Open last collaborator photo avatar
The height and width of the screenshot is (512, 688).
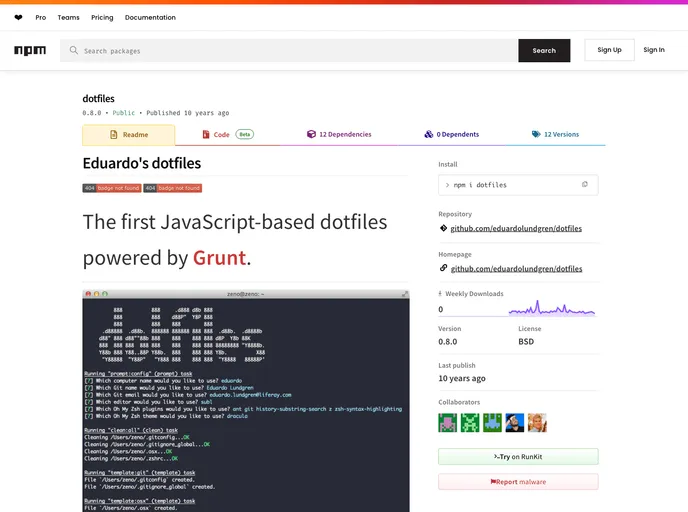coord(537,423)
